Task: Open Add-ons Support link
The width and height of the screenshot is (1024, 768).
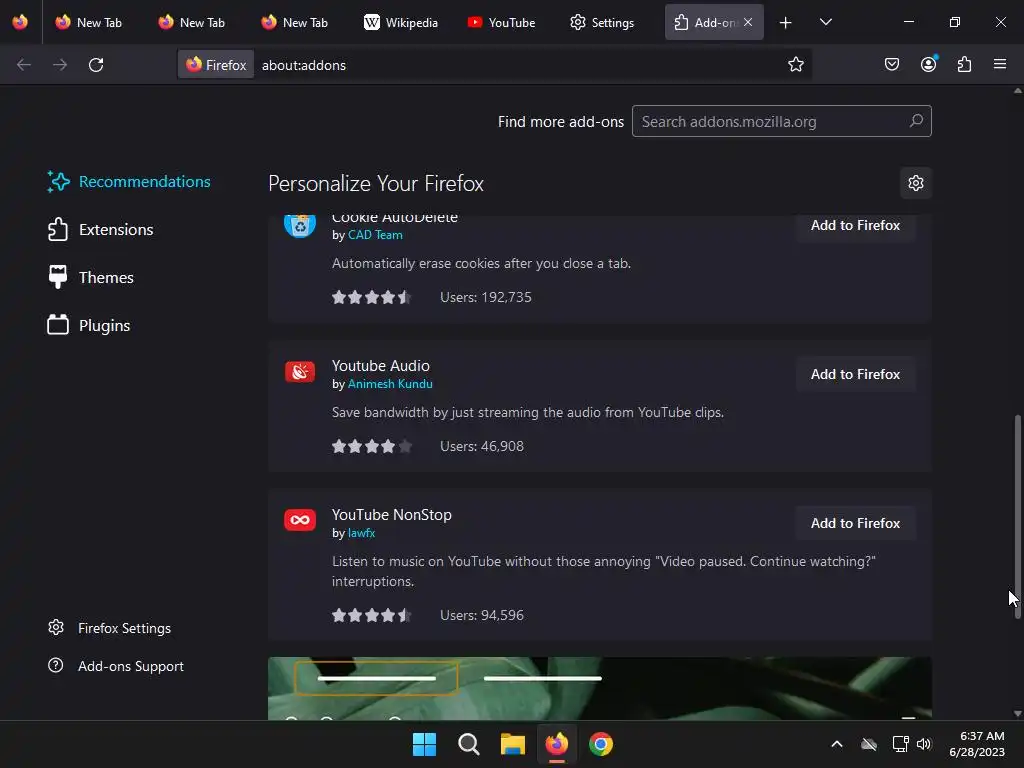Action: (116, 666)
